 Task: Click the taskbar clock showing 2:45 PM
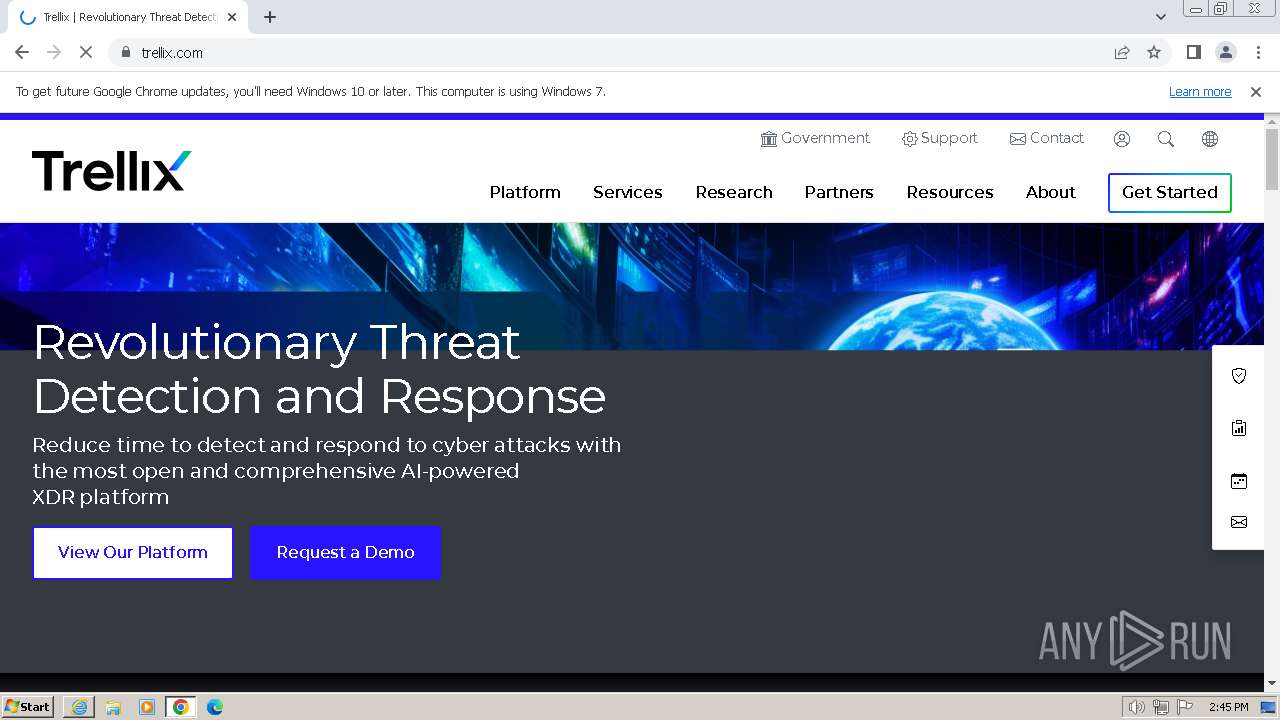[x=1228, y=707]
